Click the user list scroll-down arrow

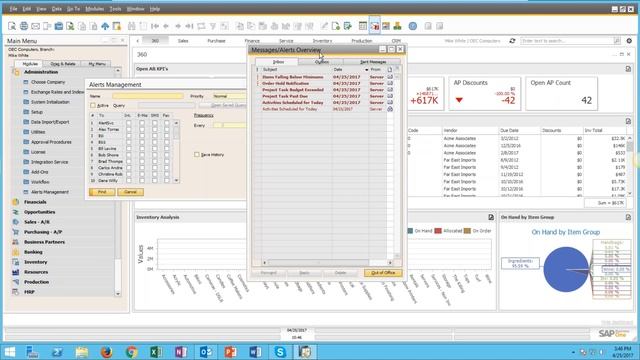tap(176, 180)
